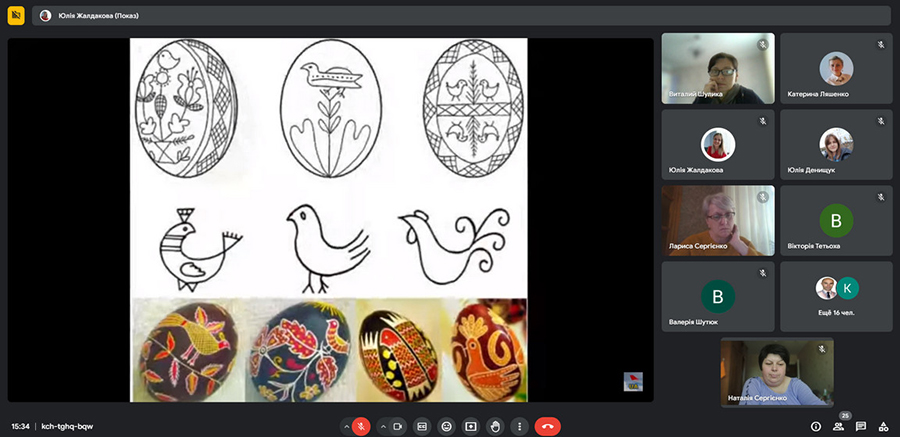Click muted mic icon on Юлія Жалдакова tile
Screen dimensions: 900x437
763,121
